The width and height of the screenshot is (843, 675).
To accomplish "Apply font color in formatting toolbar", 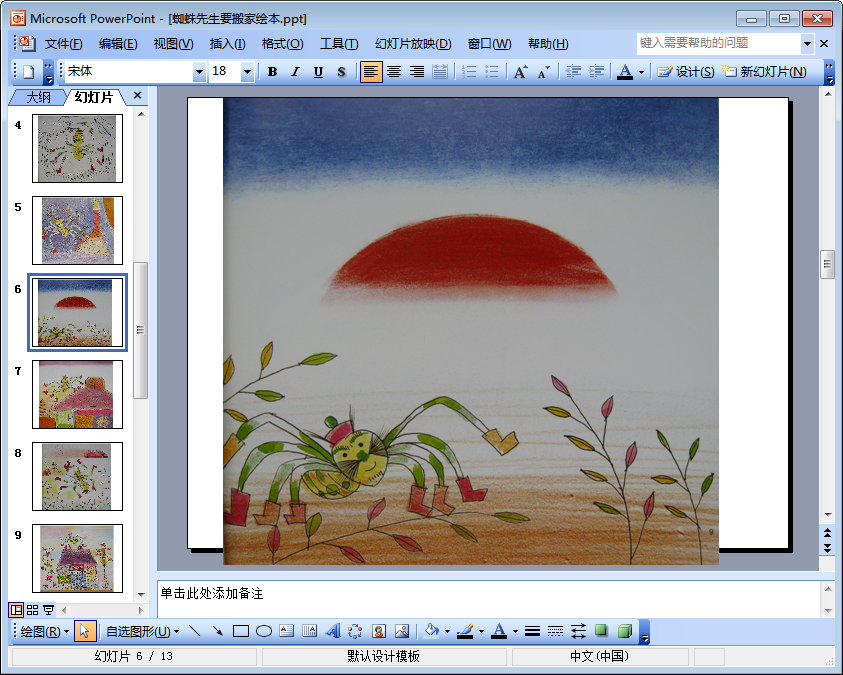I will (x=625, y=71).
